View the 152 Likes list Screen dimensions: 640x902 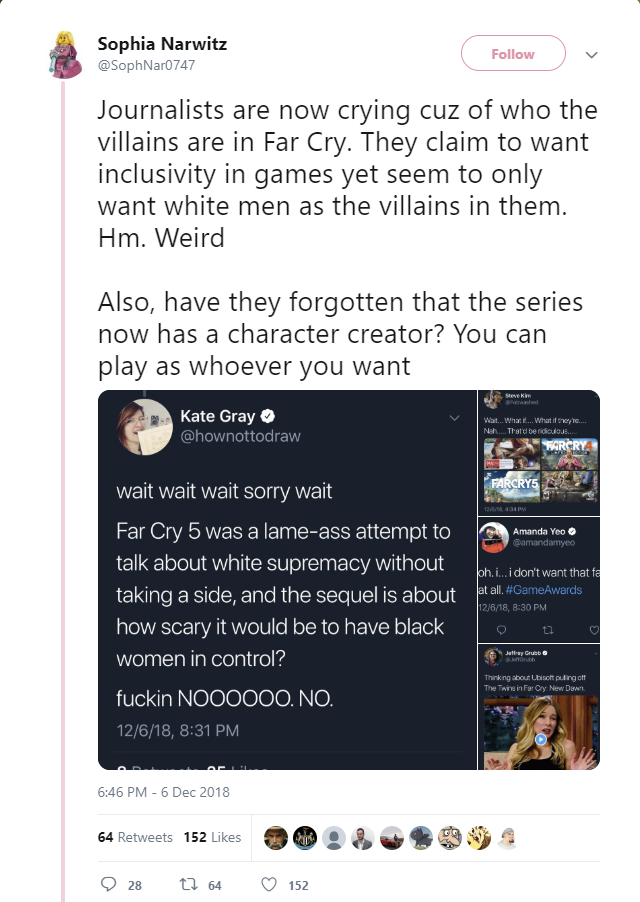pyautogui.click(x=212, y=837)
